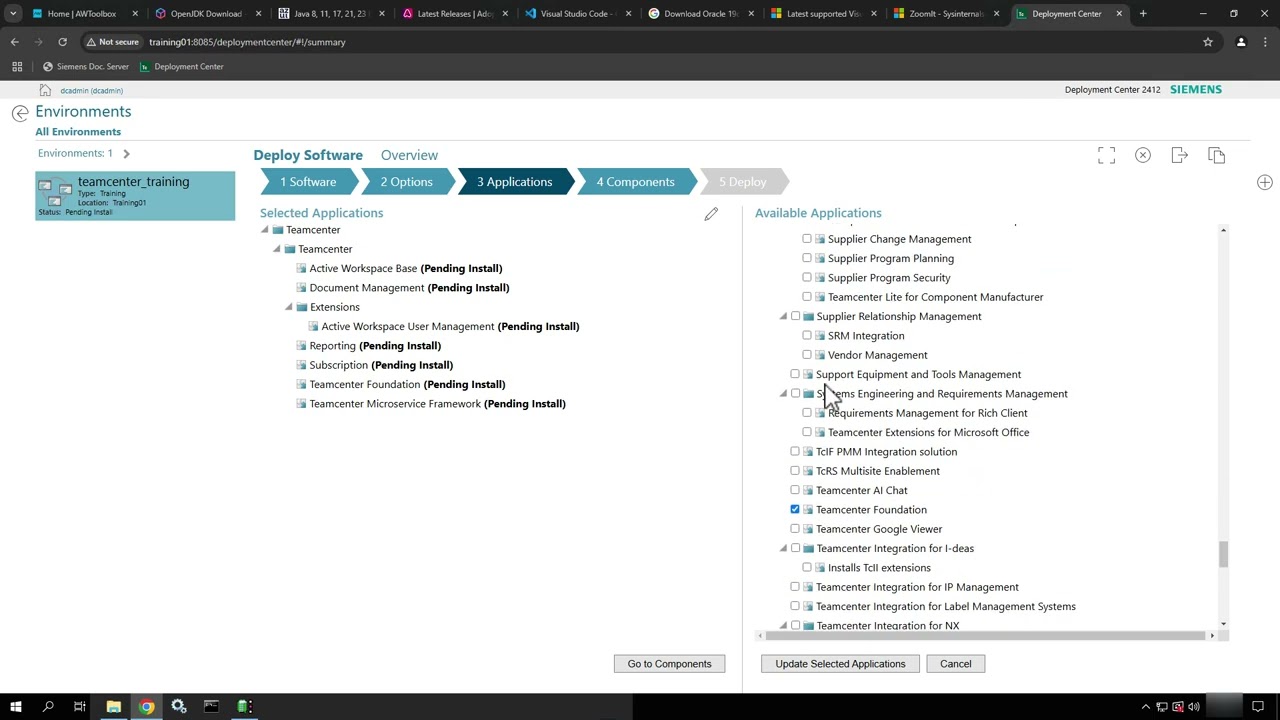Viewport: 1280px width, 720px height.
Task: Select the 3 Applications step
Action: pyautogui.click(x=514, y=182)
